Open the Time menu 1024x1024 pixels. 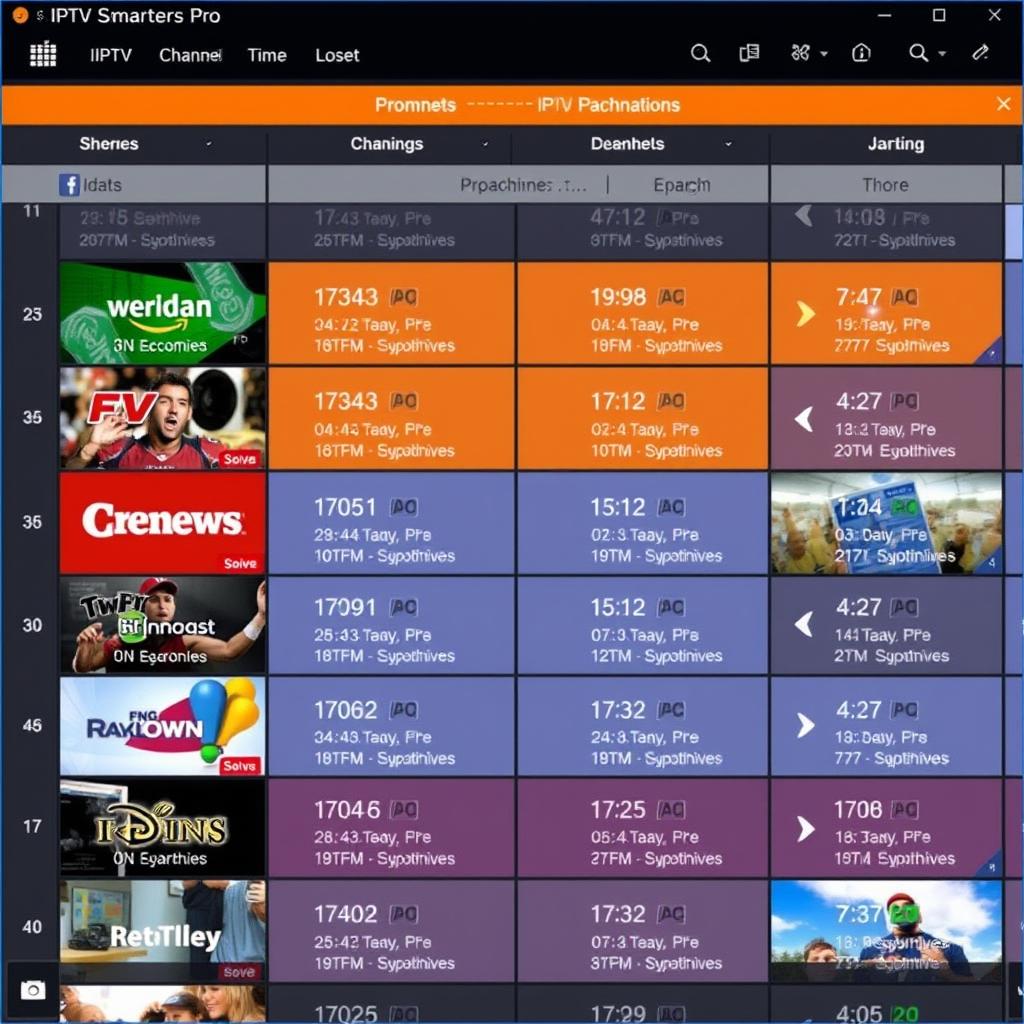[266, 55]
